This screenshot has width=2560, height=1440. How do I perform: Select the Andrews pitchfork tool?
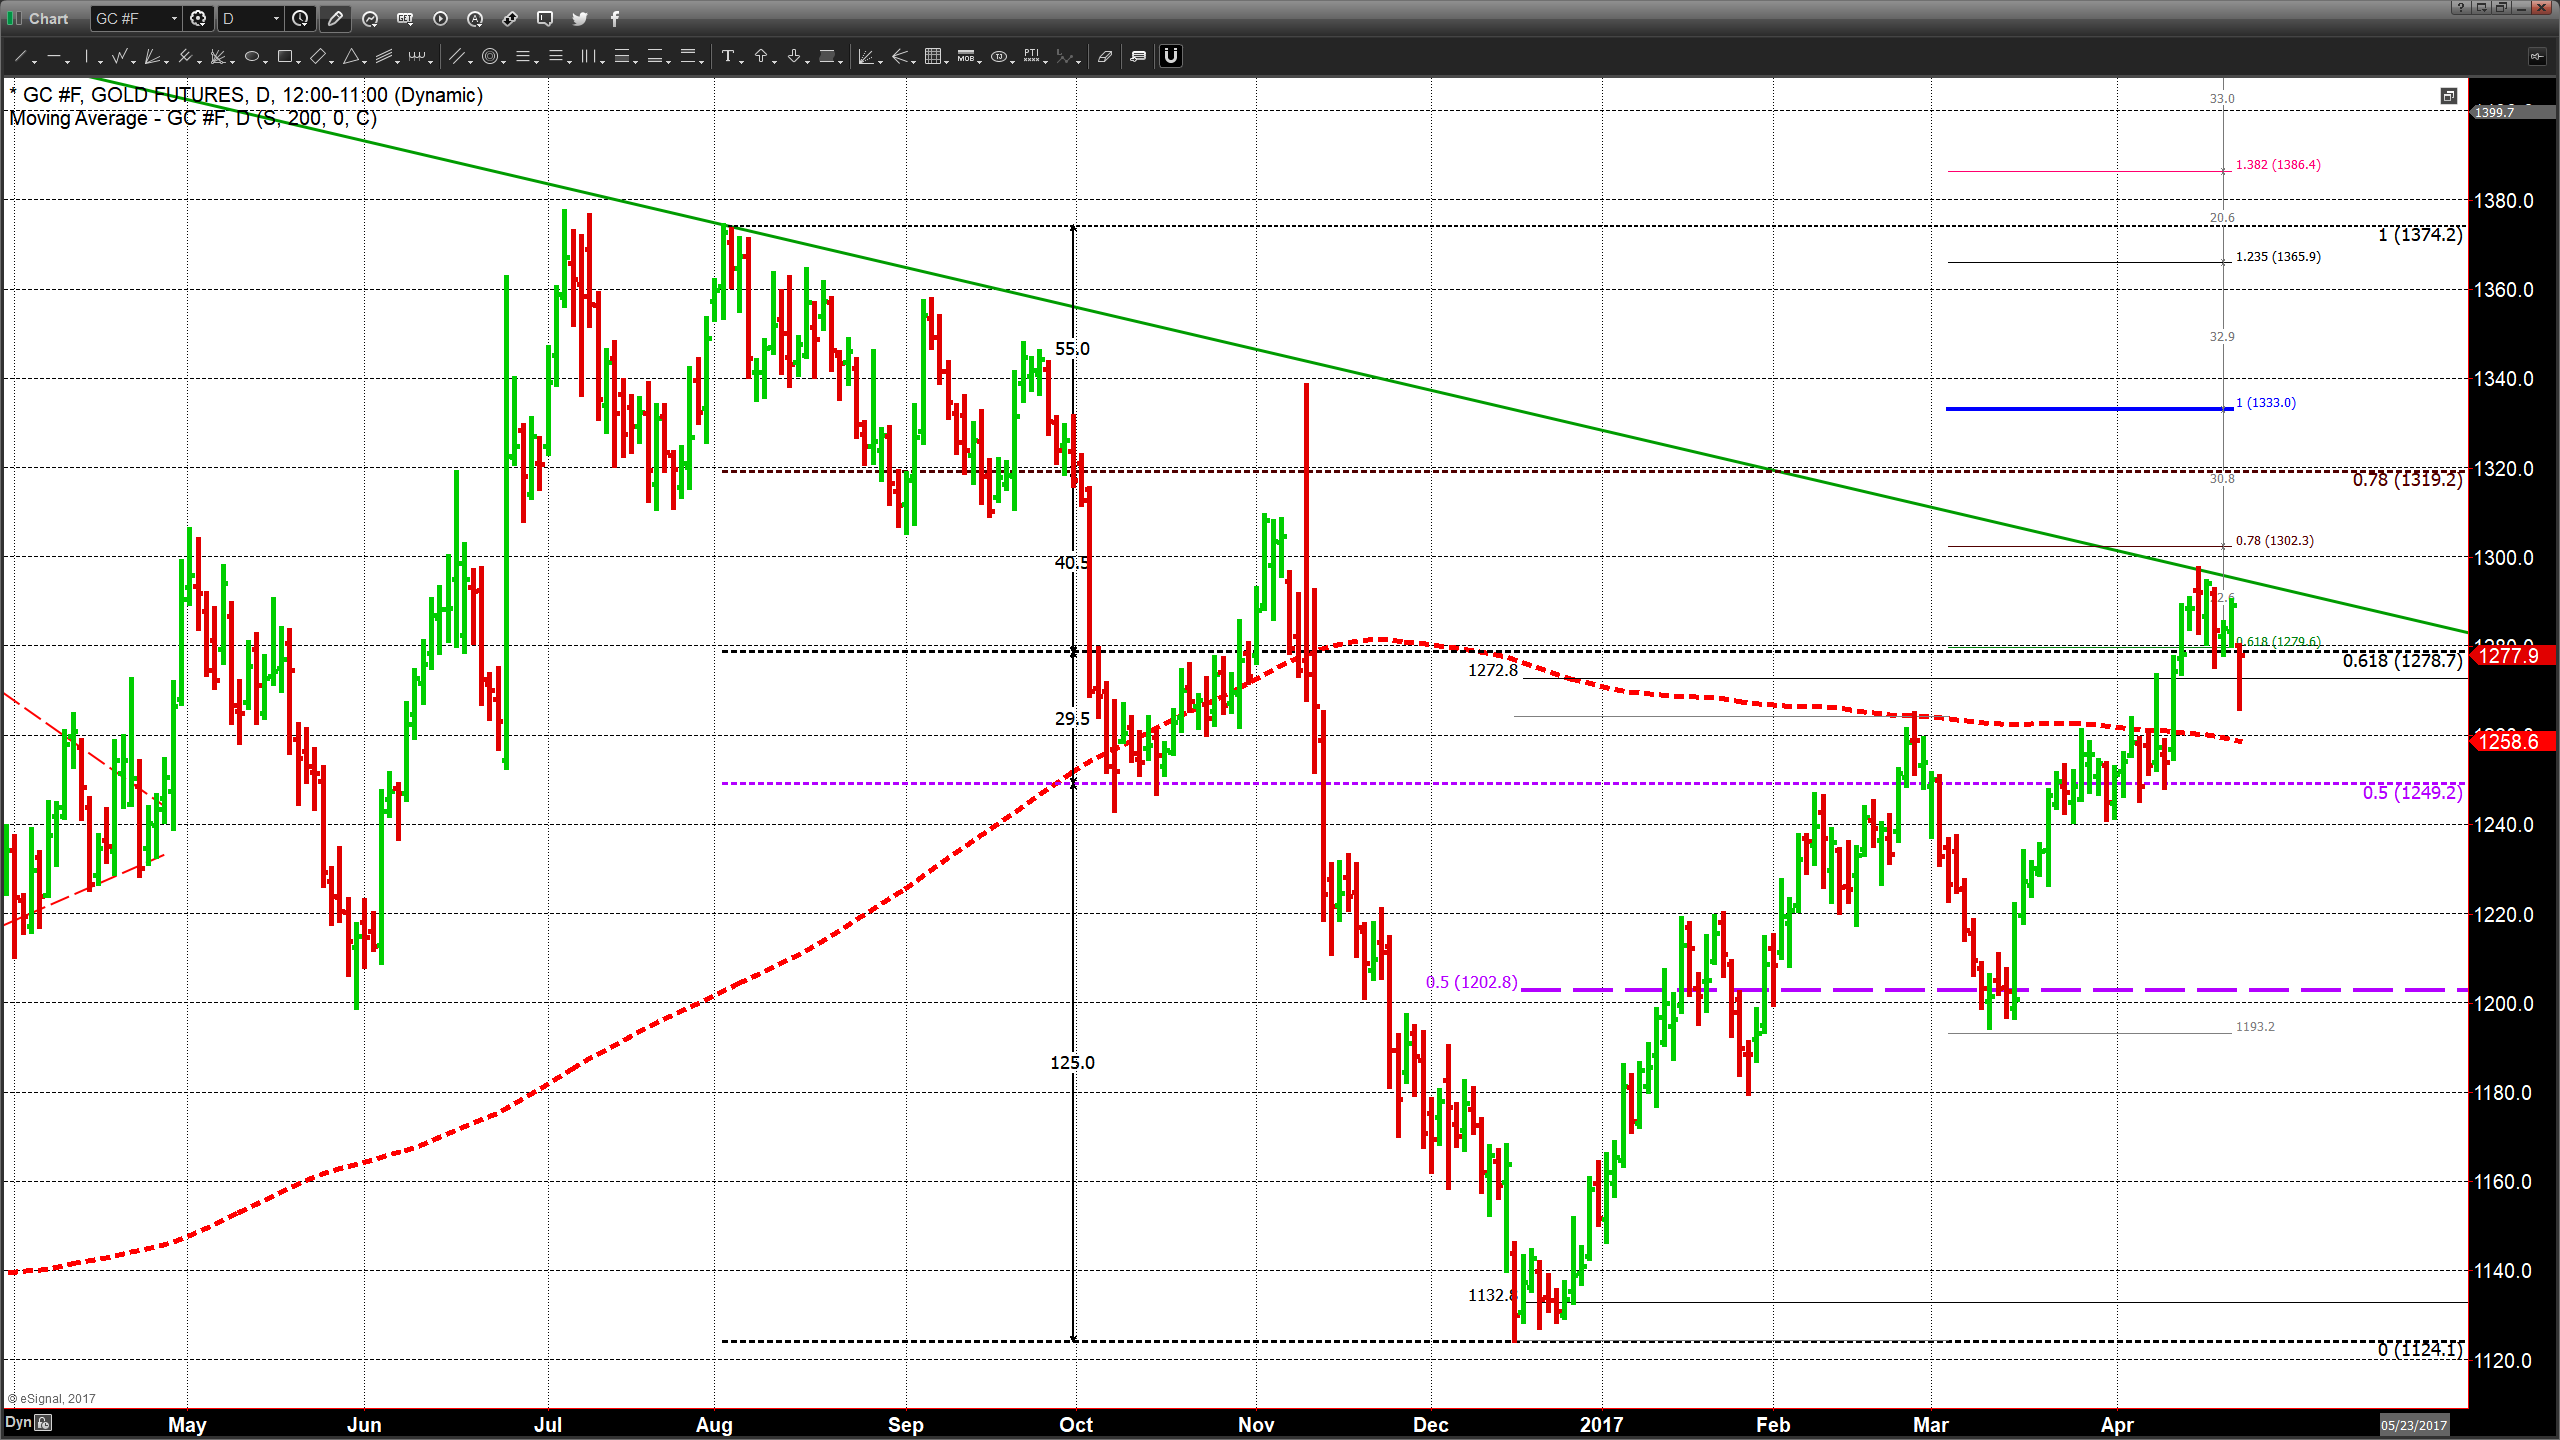coord(185,56)
